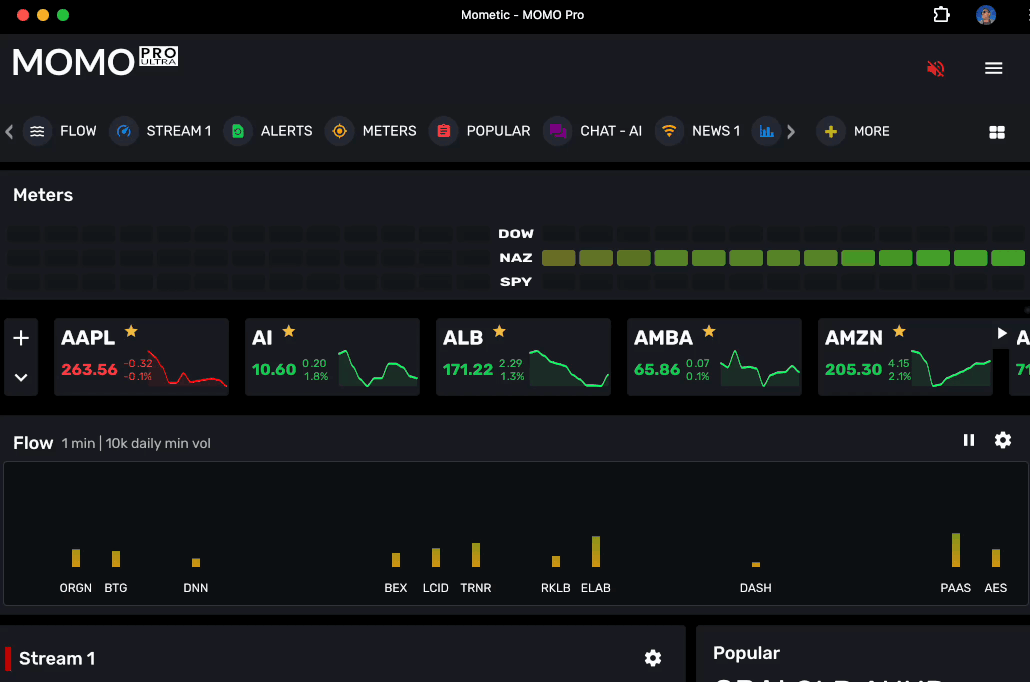
Task: Toggle the AMZN favorite star
Action: tap(899, 331)
